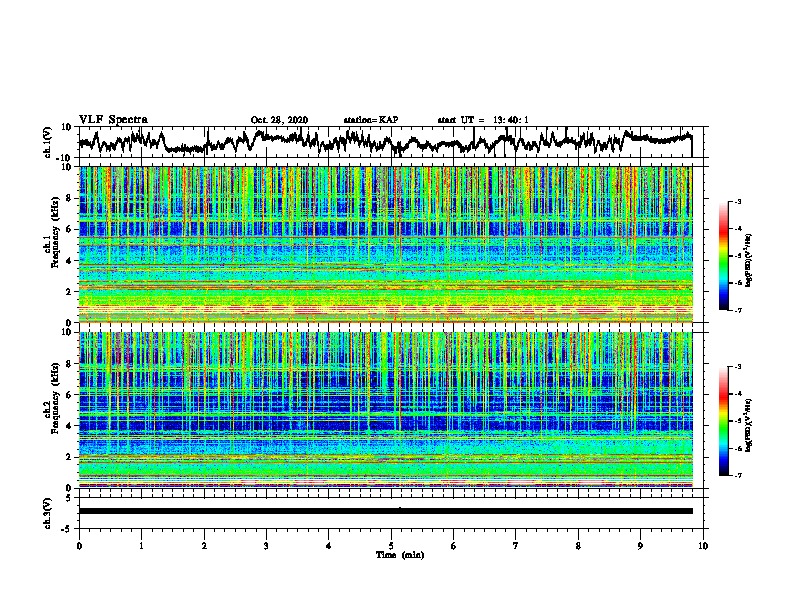Click the "-7" label on ch.2 colorbar
Image resolution: width=792 pixels, height=612 pixels.
pos(737,476)
